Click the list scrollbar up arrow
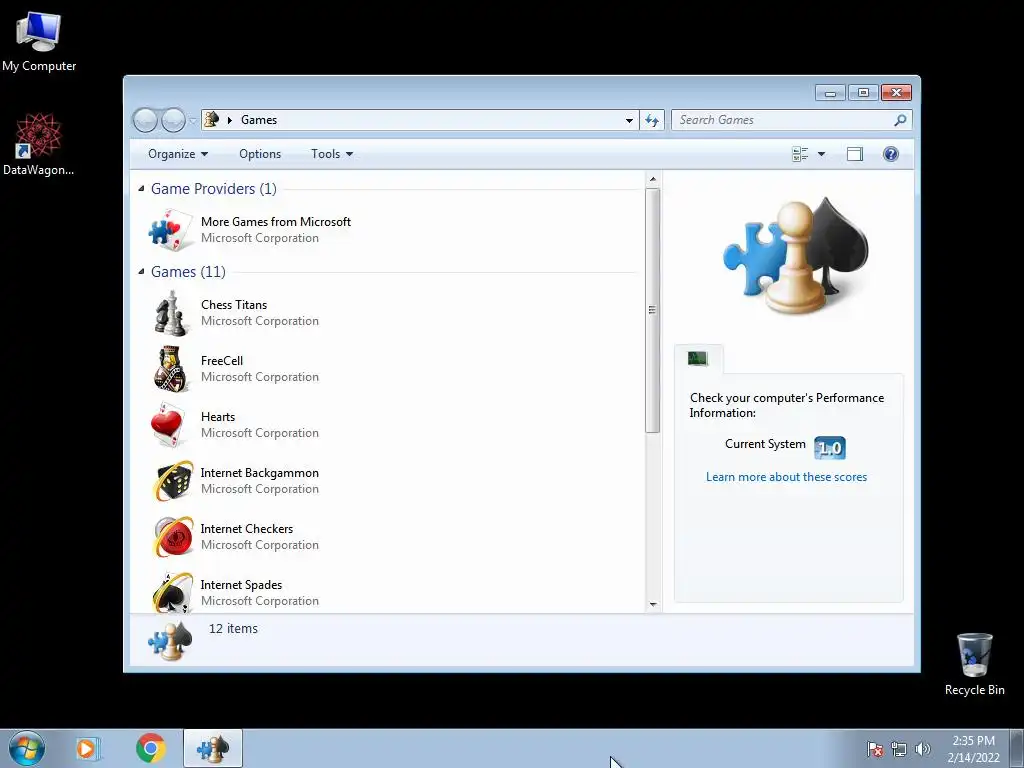The height and width of the screenshot is (768, 1024). pyautogui.click(x=652, y=179)
